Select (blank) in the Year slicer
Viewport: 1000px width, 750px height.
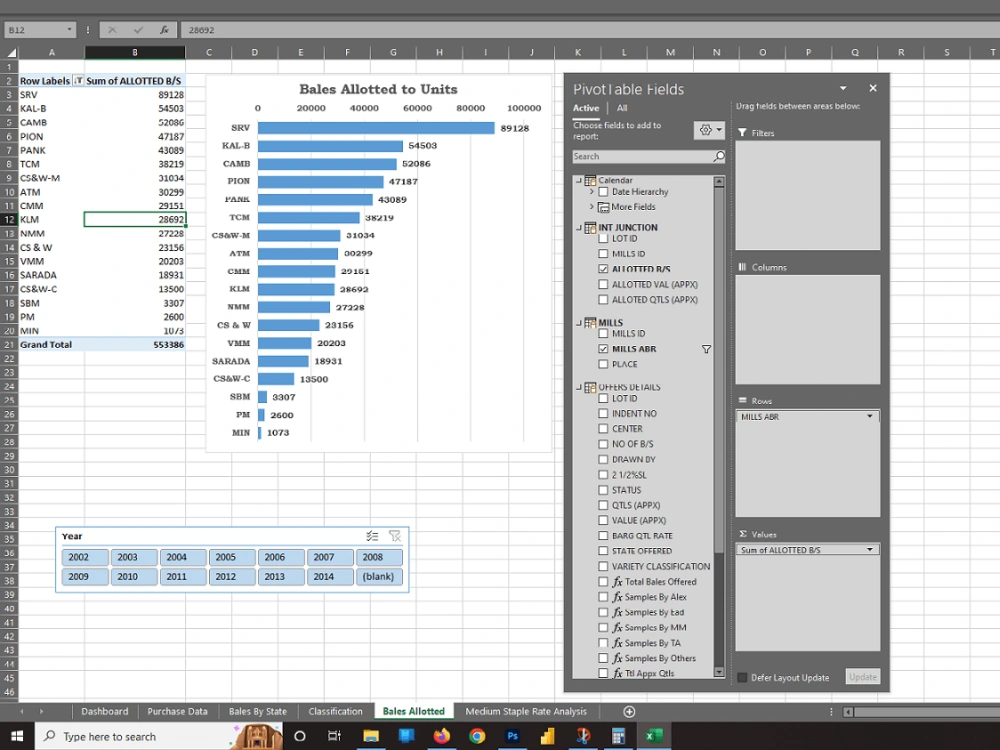point(379,577)
